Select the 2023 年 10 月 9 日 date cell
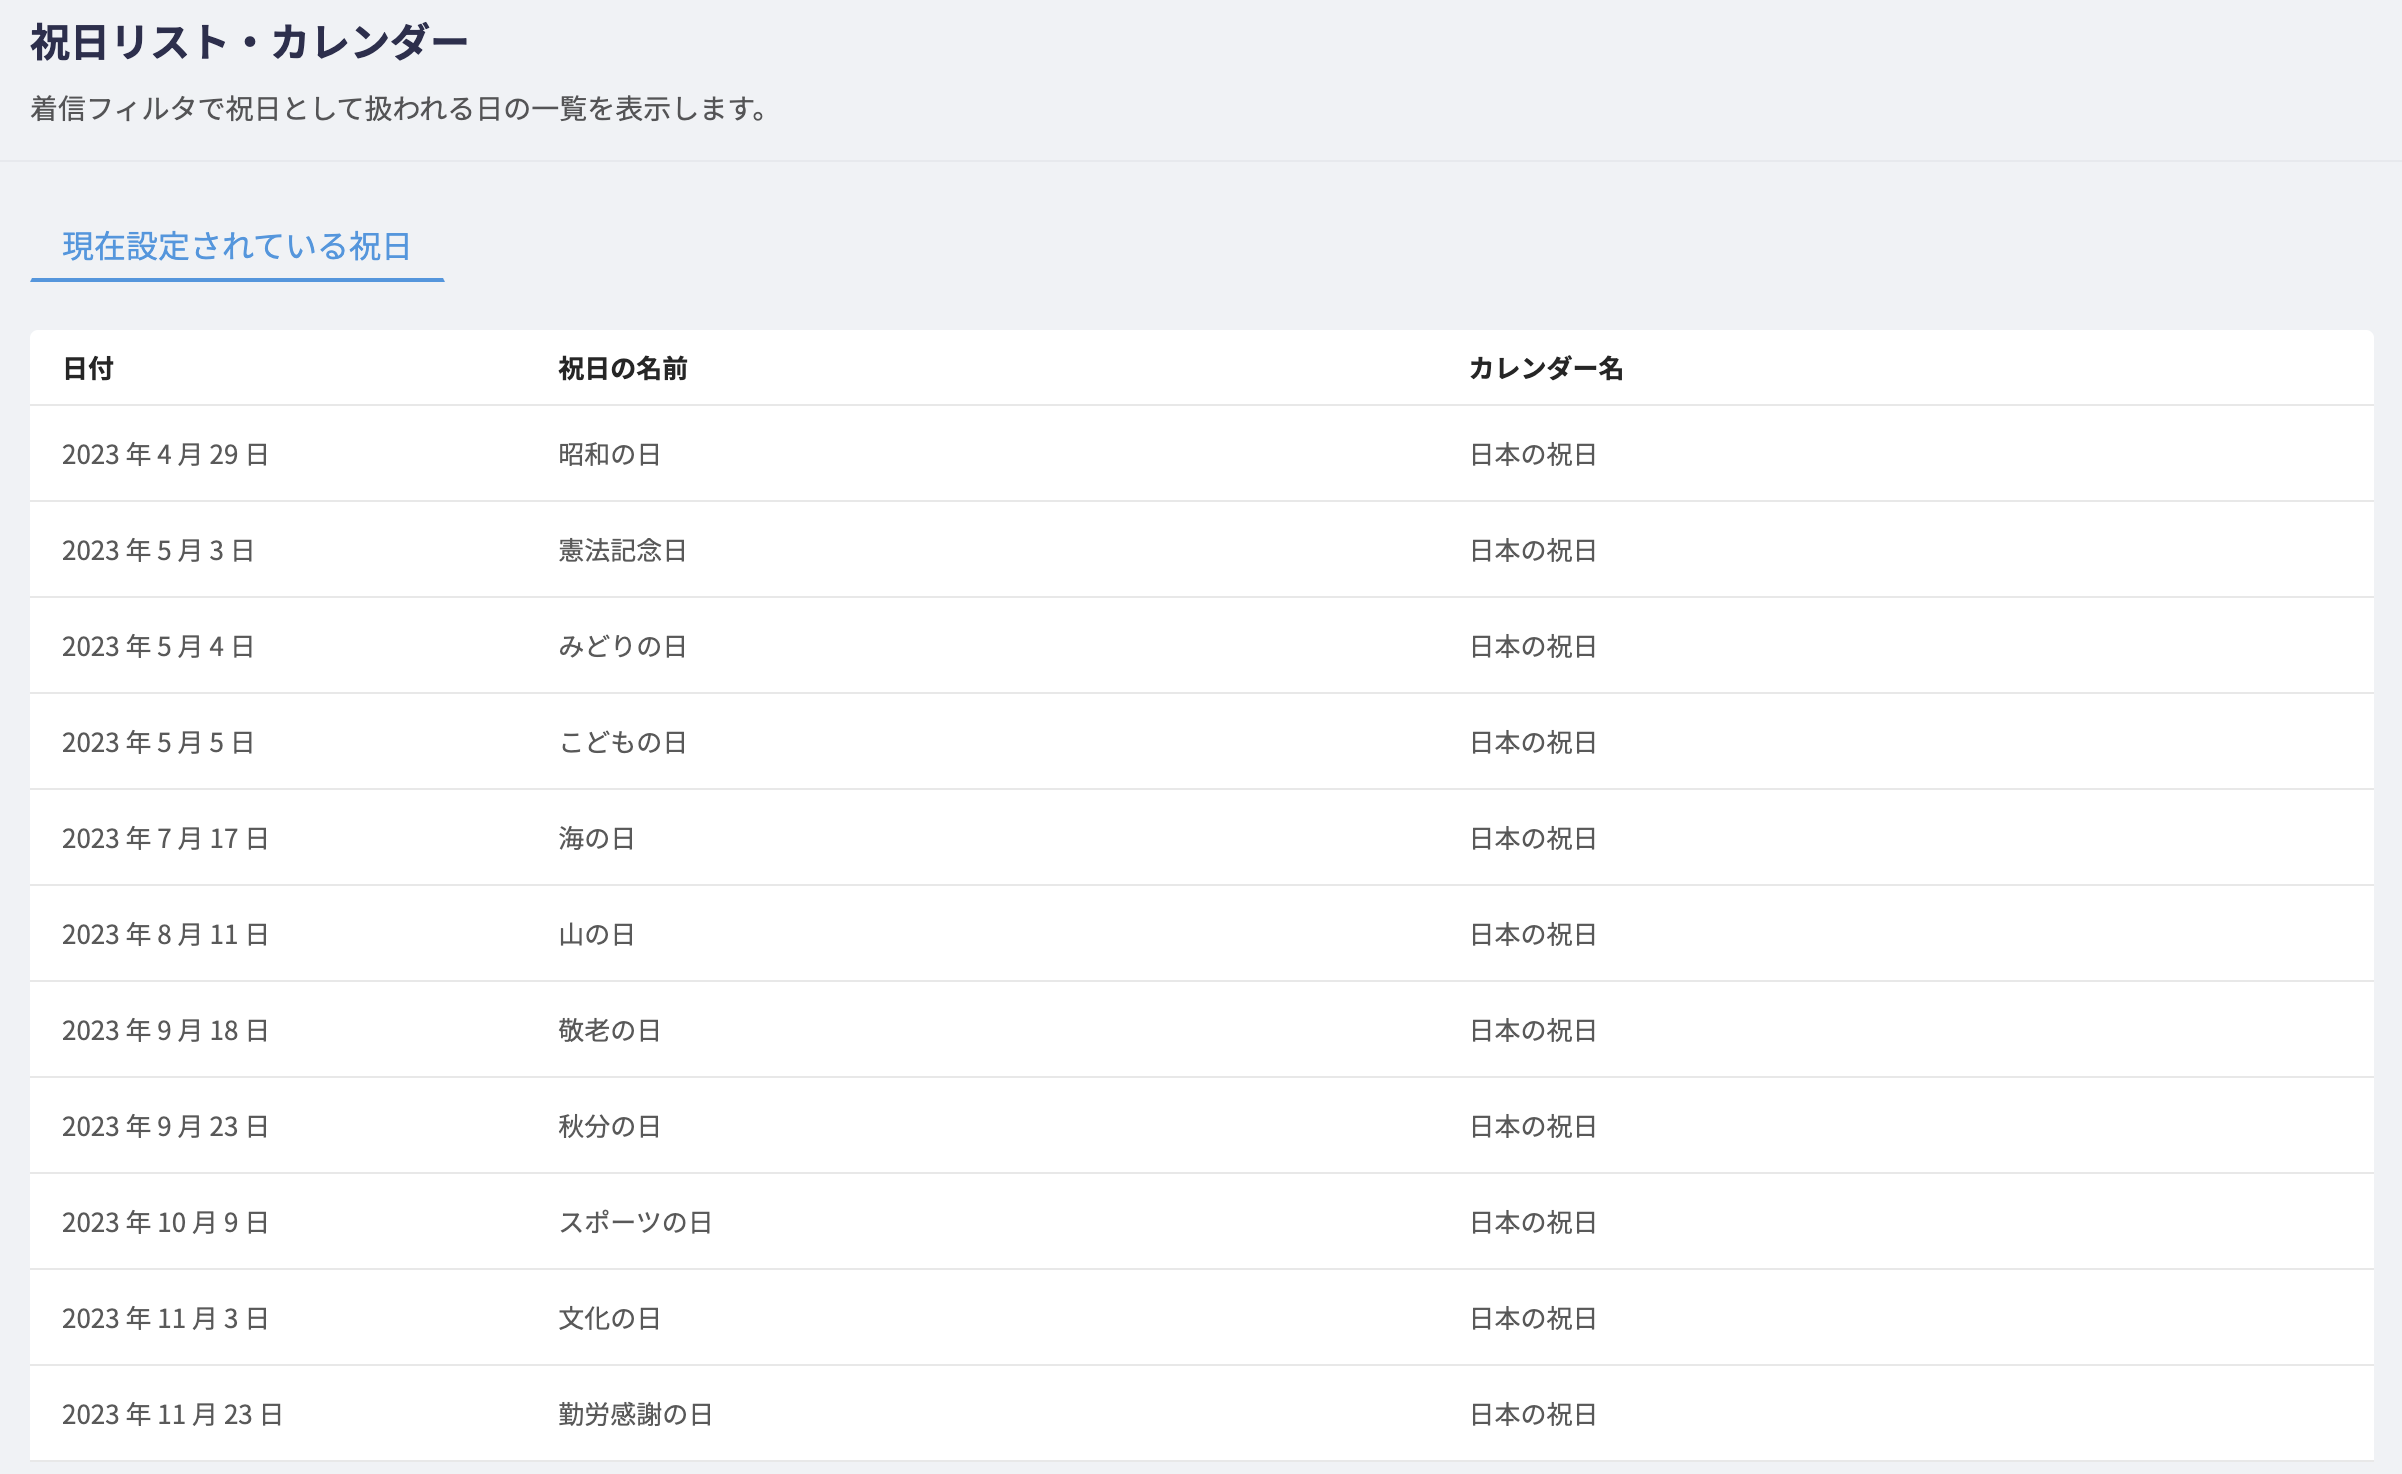The image size is (2402, 1474). pyautogui.click(x=165, y=1222)
